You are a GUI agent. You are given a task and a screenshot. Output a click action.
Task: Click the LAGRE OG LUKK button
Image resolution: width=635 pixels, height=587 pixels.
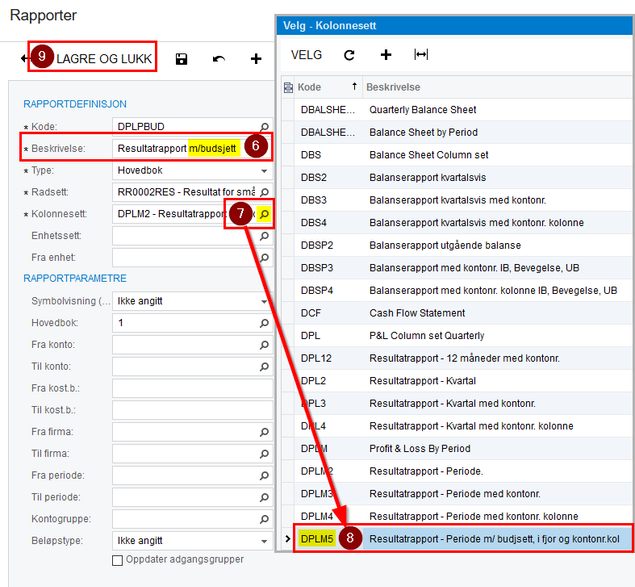click(x=92, y=57)
